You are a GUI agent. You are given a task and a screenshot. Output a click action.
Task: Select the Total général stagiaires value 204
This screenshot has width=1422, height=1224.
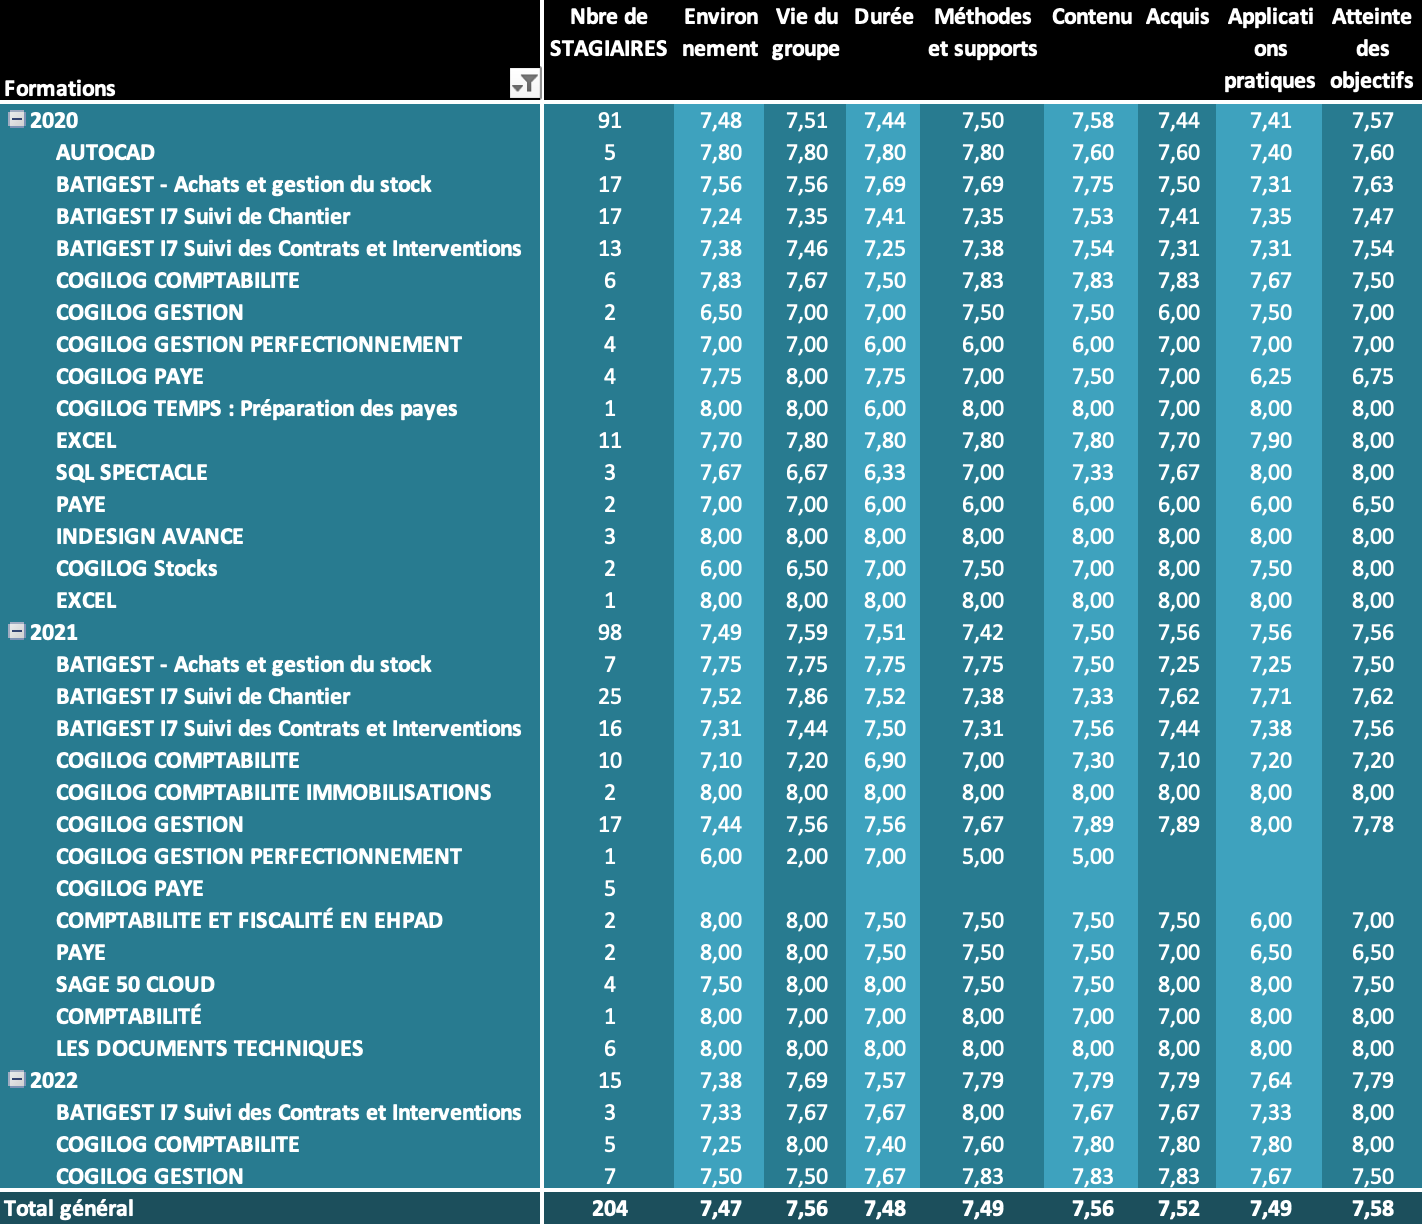click(610, 1208)
